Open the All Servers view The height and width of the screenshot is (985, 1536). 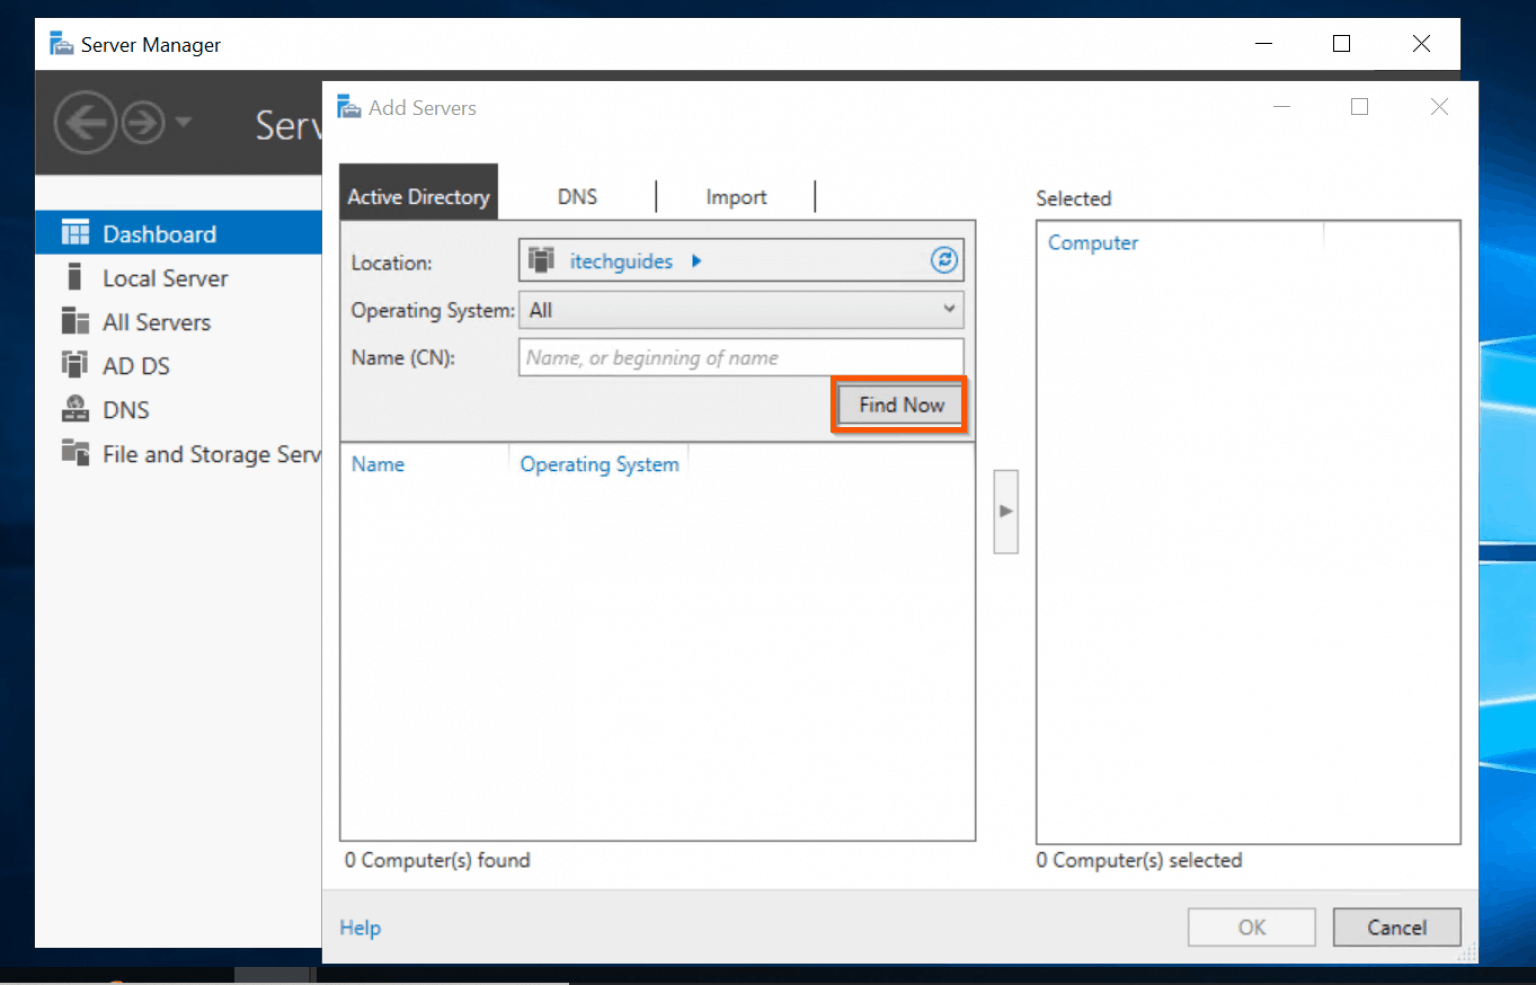pyautogui.click(x=157, y=321)
